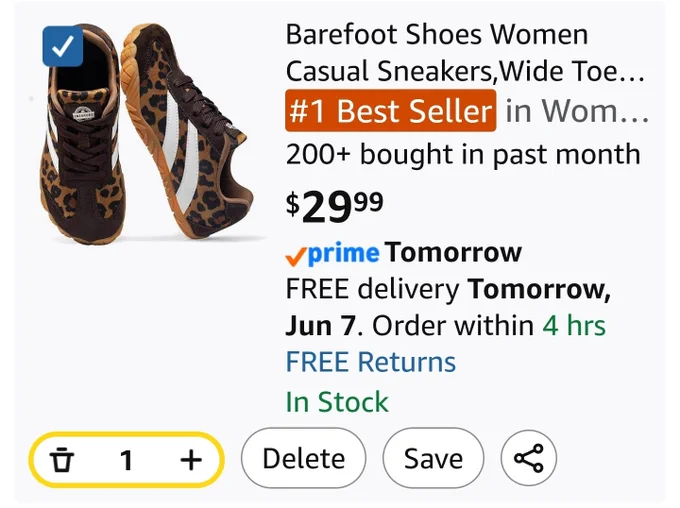The image size is (680, 508).
Task: Click the truncated 'in Wom…' category link
Action: [x=577, y=111]
